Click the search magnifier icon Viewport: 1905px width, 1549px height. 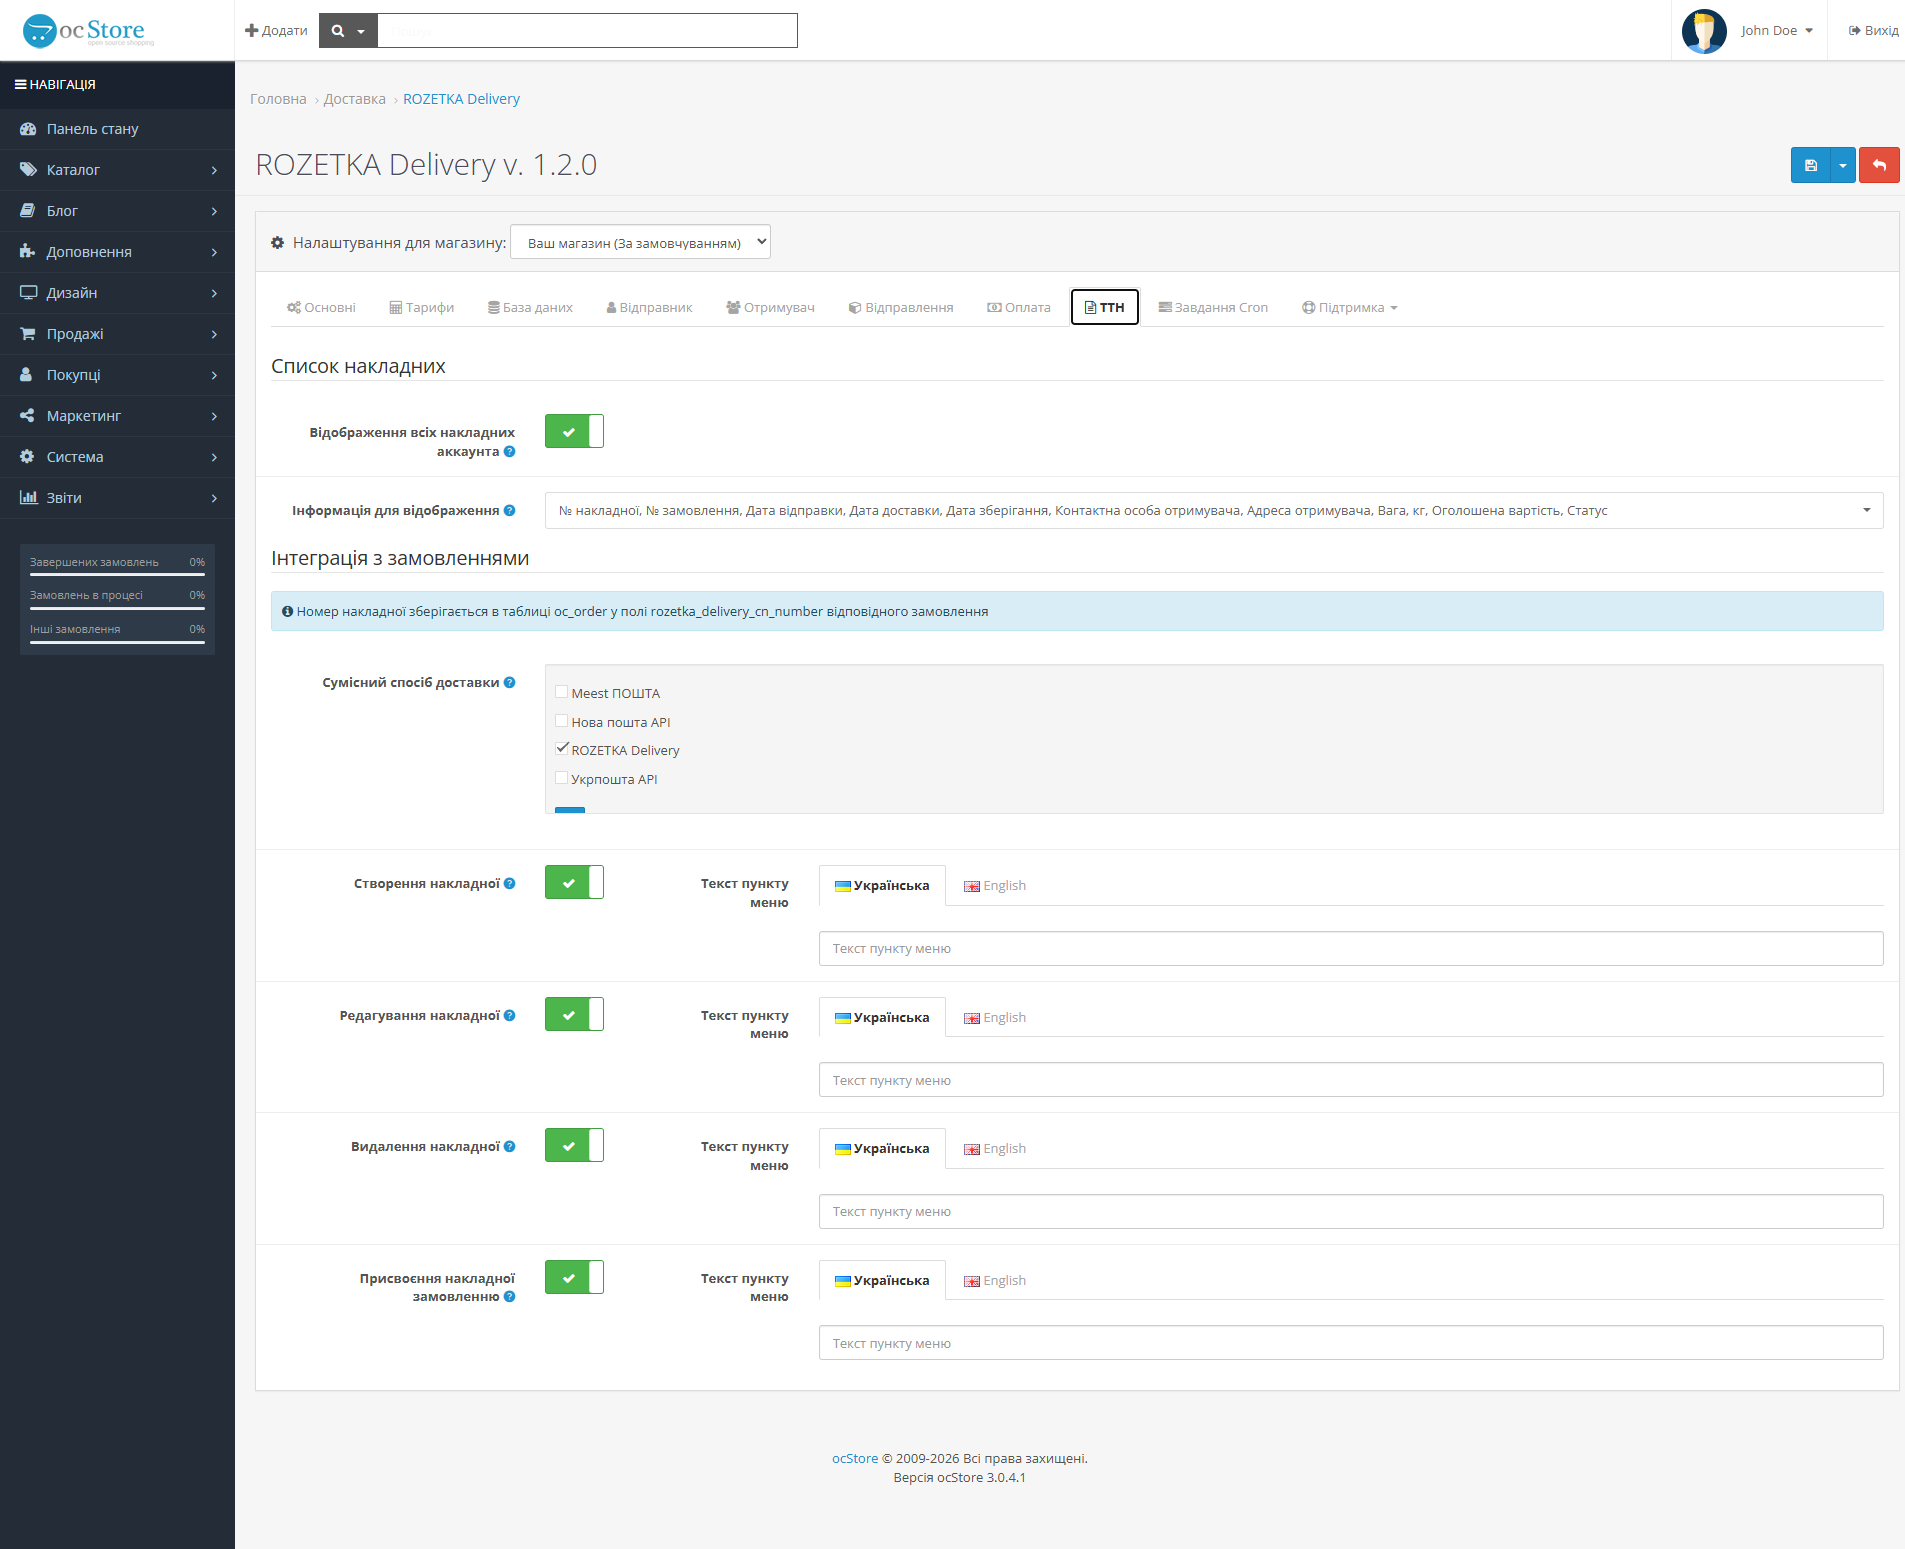[338, 31]
